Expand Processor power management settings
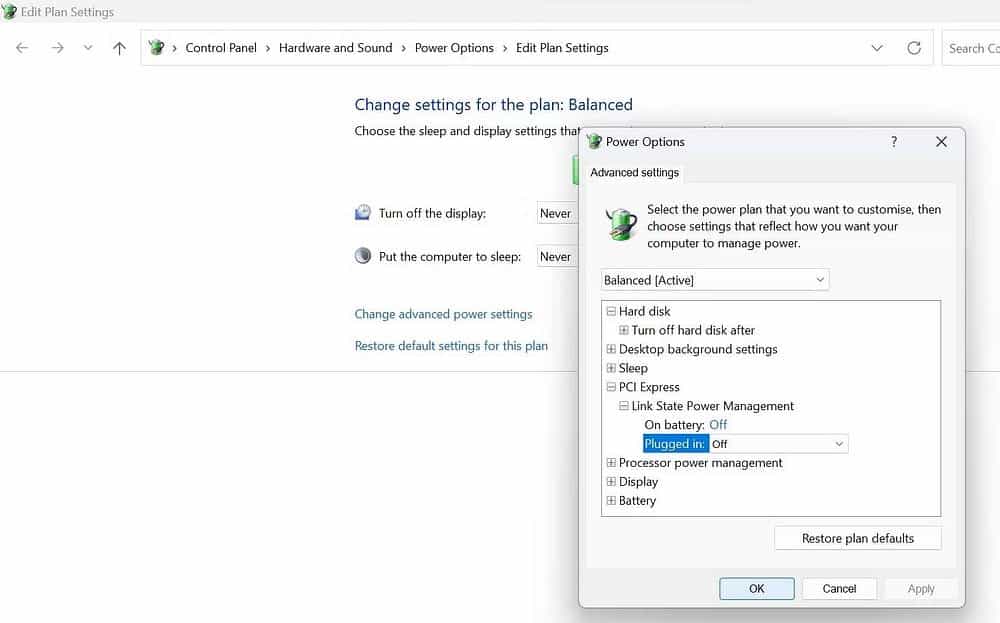Viewport: 1000px width, 623px height. click(x=611, y=462)
